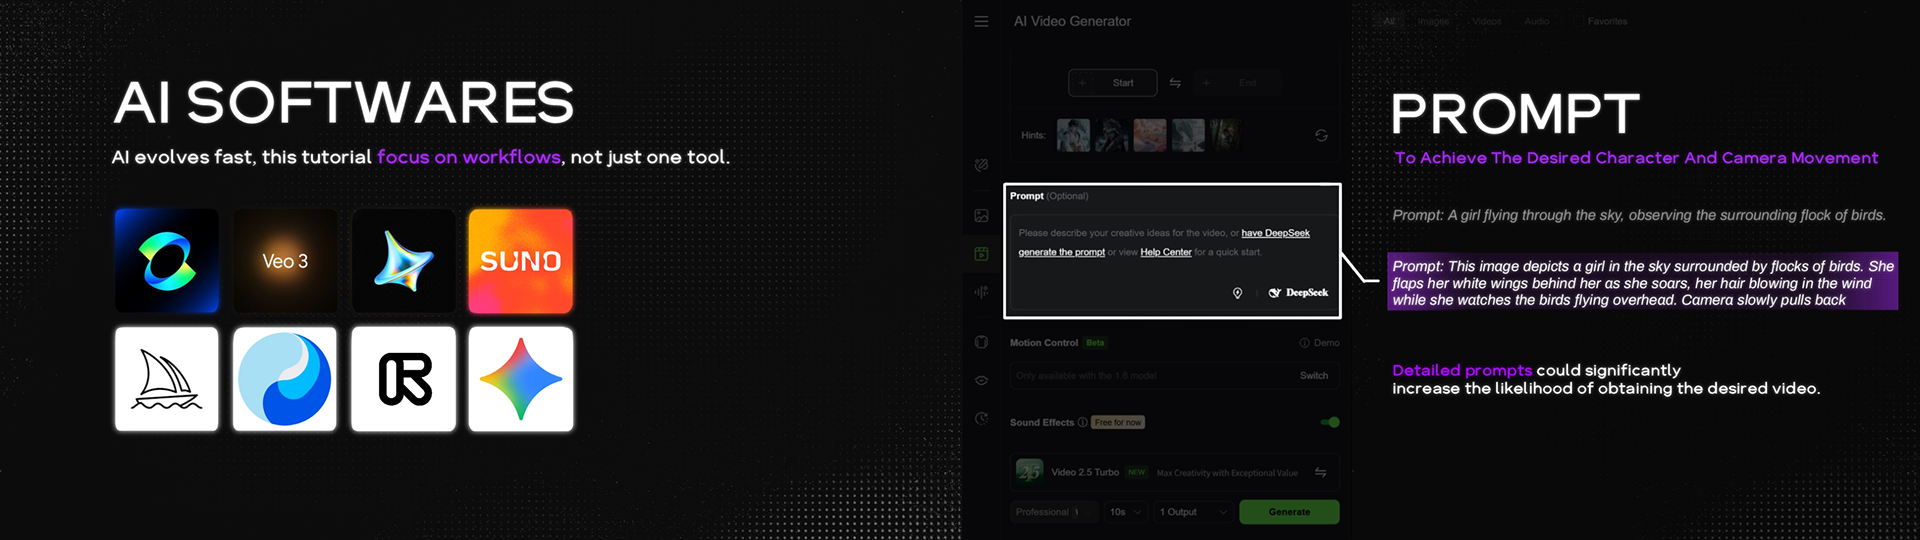Add a Start frame image
This screenshot has height=540, width=1920.
[1112, 83]
